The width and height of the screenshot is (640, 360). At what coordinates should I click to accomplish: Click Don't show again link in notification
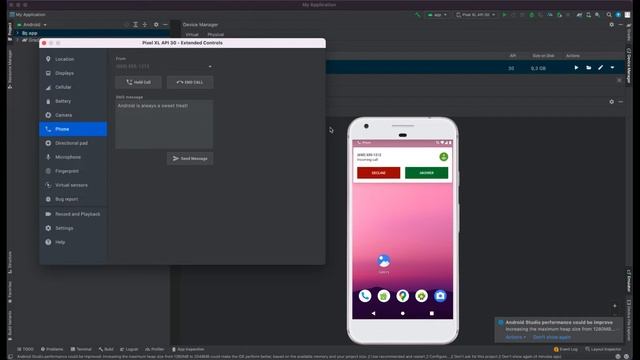(551, 337)
